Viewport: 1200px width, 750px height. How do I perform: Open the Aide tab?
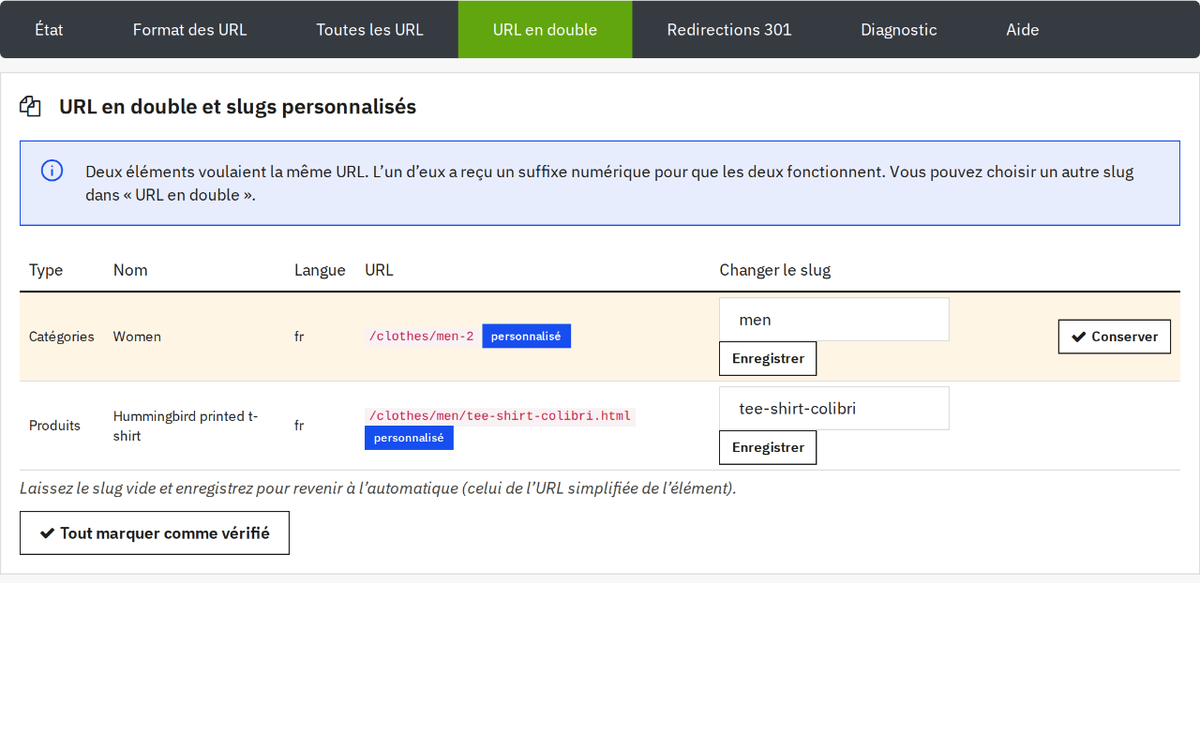coord(1022,30)
